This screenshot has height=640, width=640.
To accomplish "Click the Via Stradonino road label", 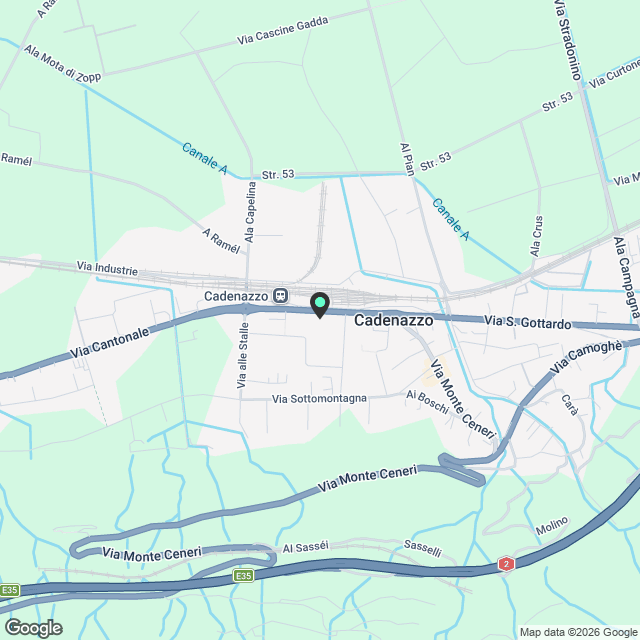I will click(x=568, y=40).
